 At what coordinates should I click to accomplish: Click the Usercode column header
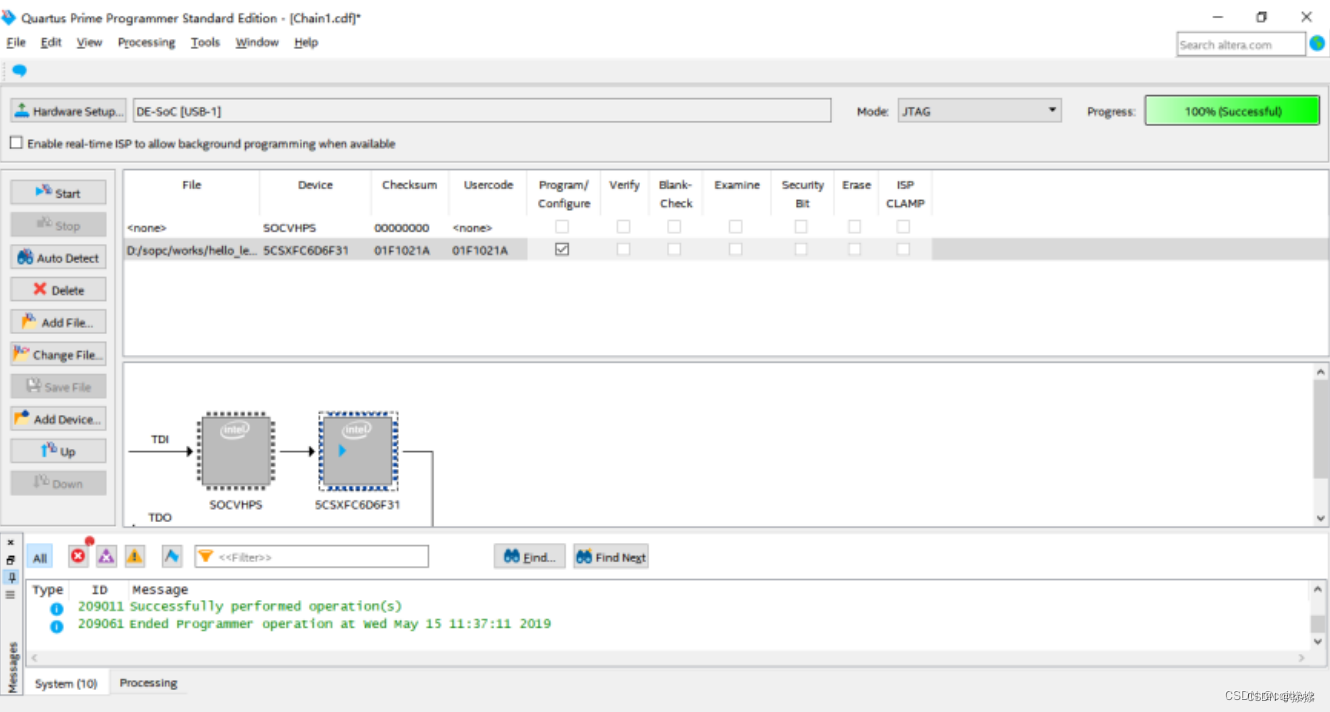[x=488, y=185]
